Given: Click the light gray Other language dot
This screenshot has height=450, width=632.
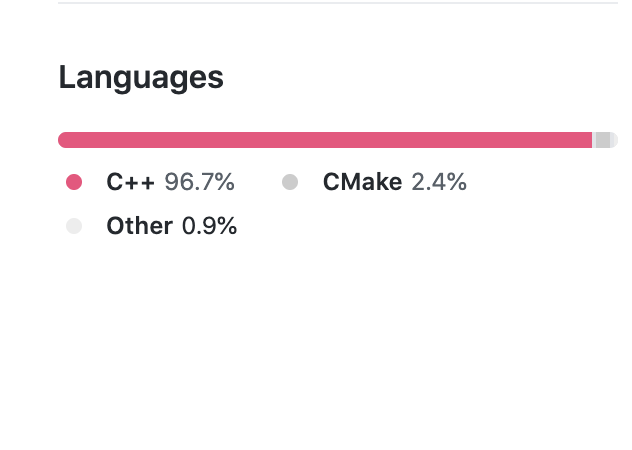Looking at the screenshot, I should 73,226.
